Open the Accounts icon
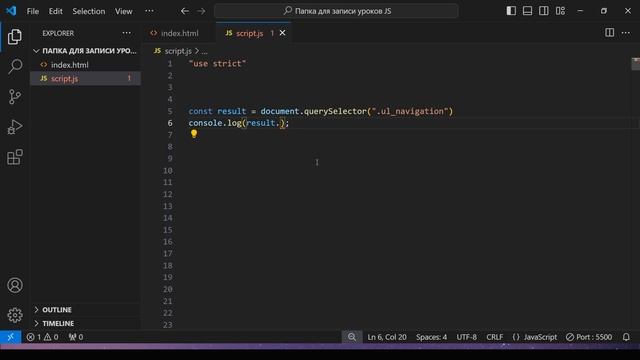This screenshot has height=360, width=640. 15,285
